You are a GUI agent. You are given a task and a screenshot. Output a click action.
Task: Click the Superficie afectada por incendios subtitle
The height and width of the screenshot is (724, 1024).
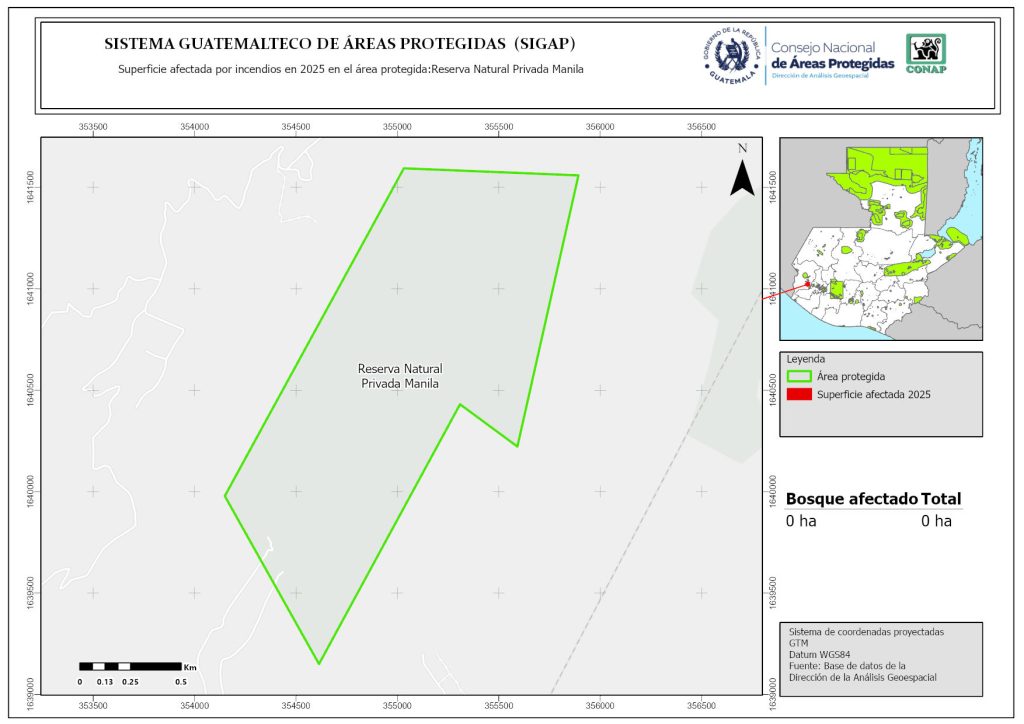(x=350, y=70)
